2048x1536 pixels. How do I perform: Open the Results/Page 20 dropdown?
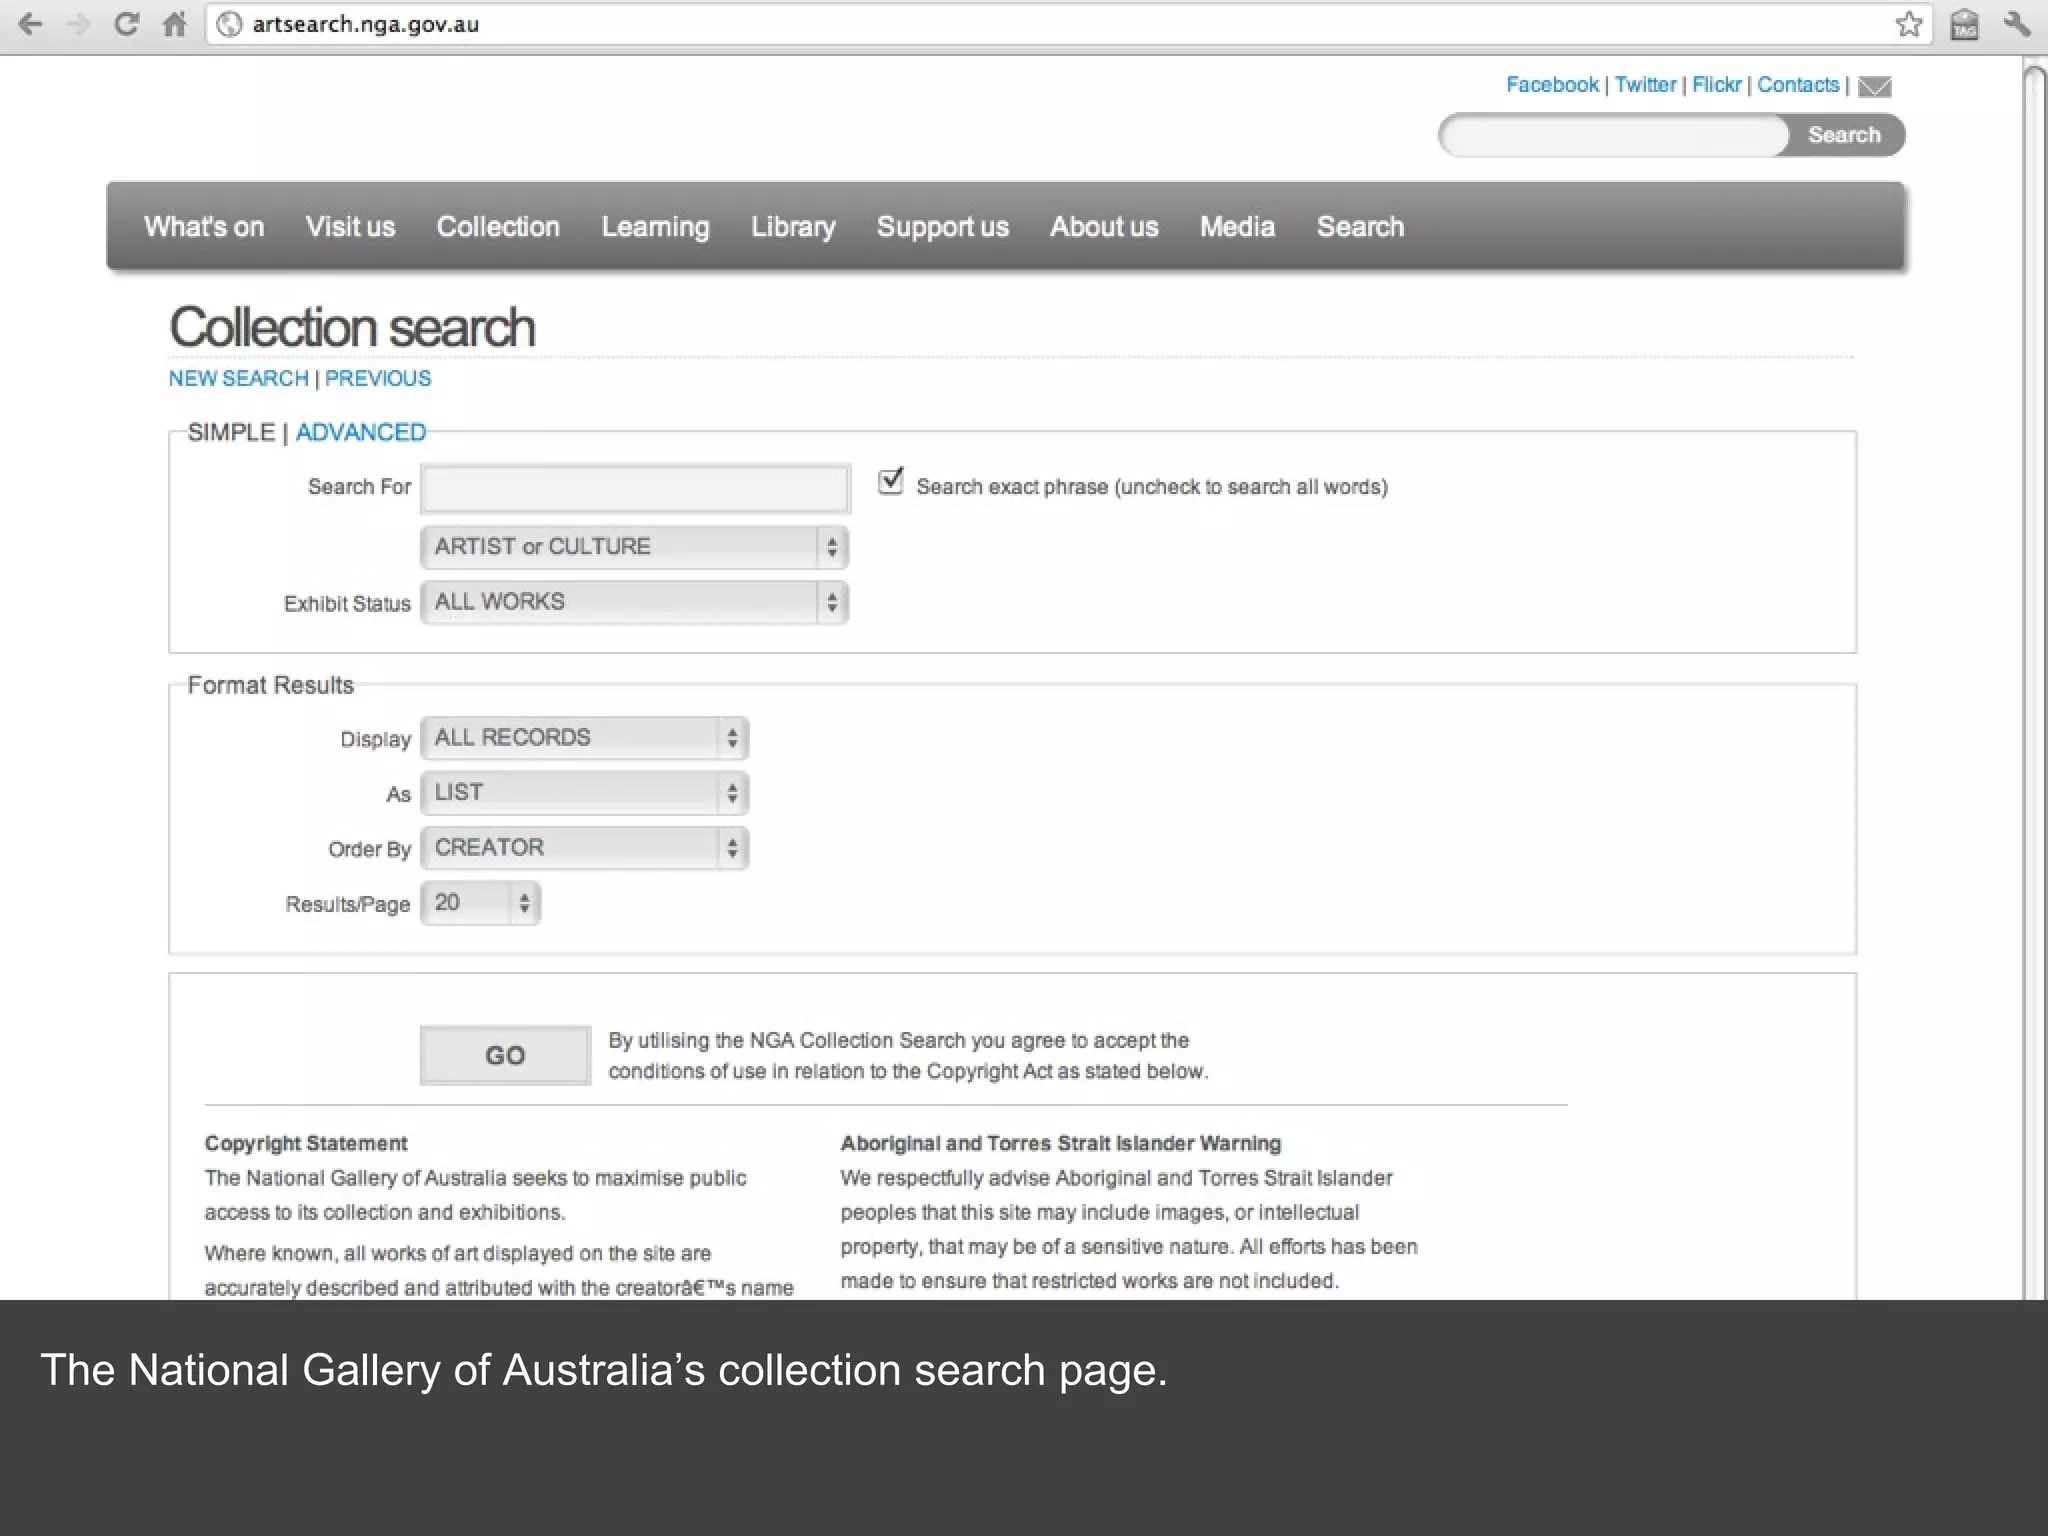click(x=480, y=903)
